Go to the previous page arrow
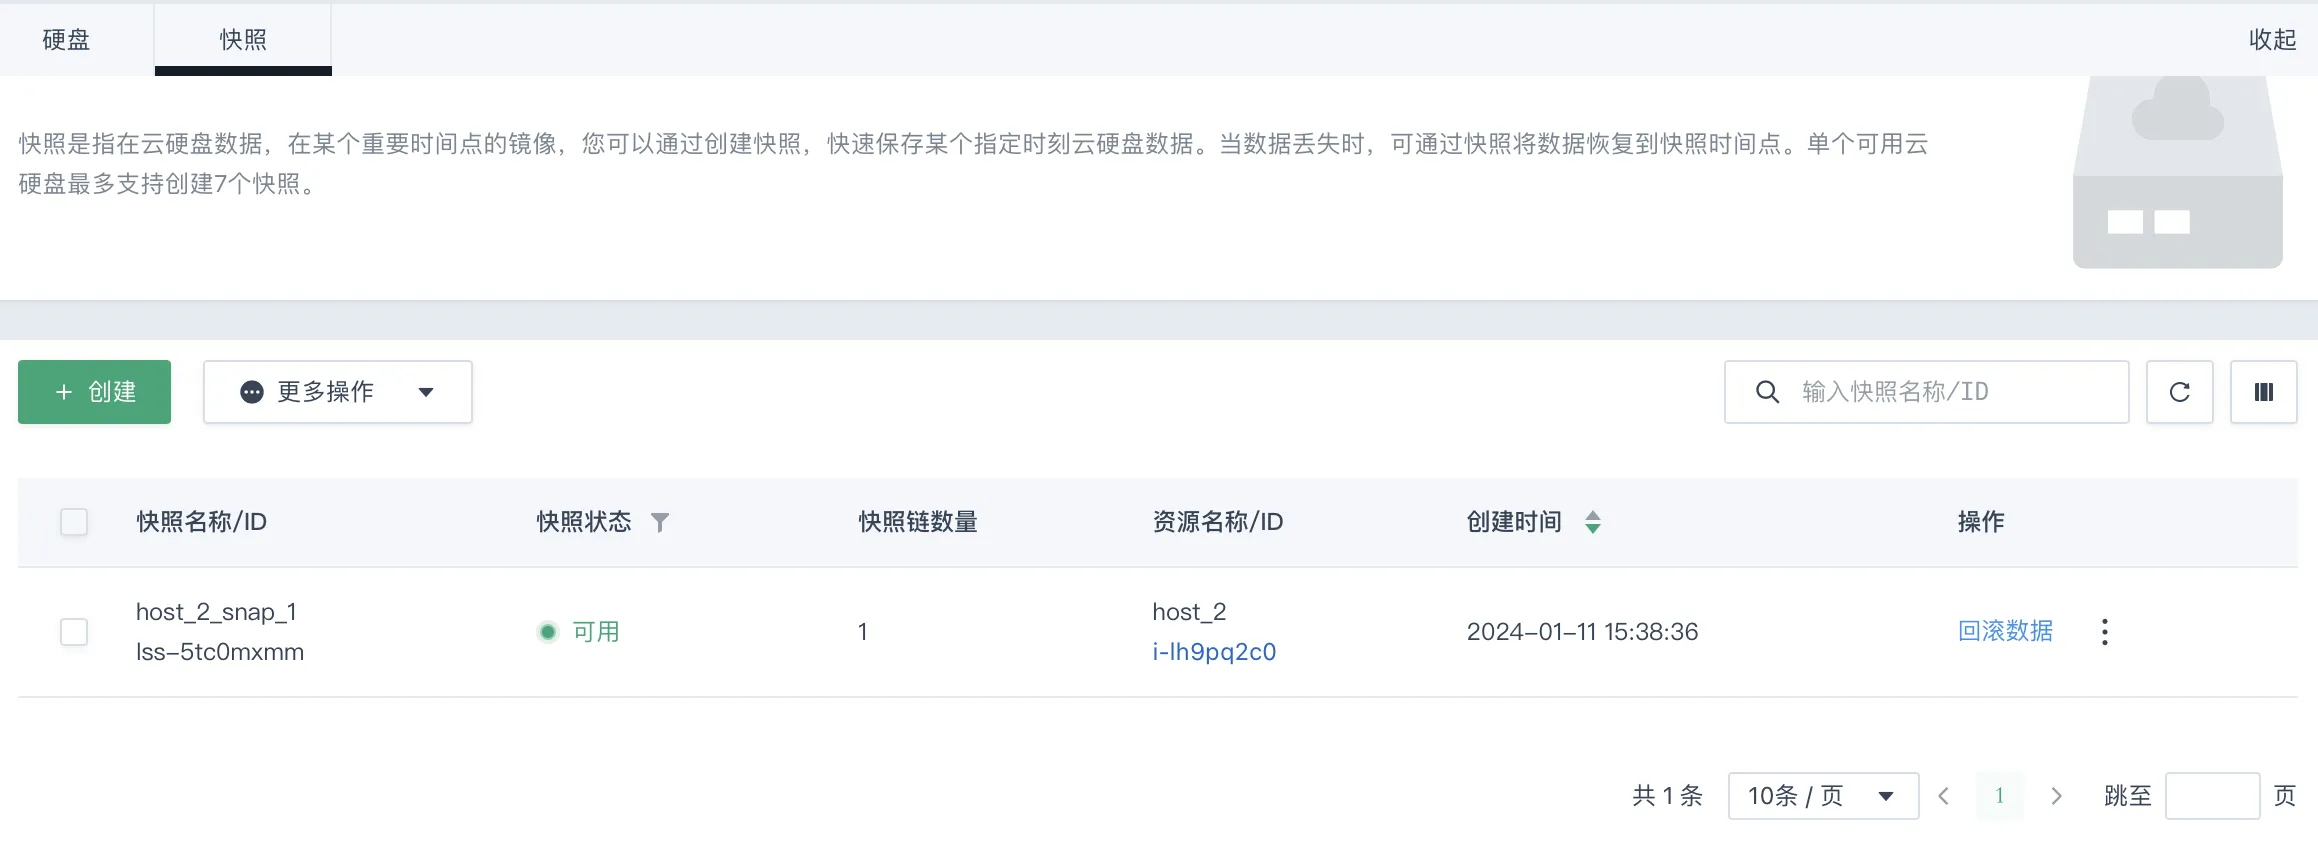This screenshot has height=844, width=2318. click(x=1944, y=796)
